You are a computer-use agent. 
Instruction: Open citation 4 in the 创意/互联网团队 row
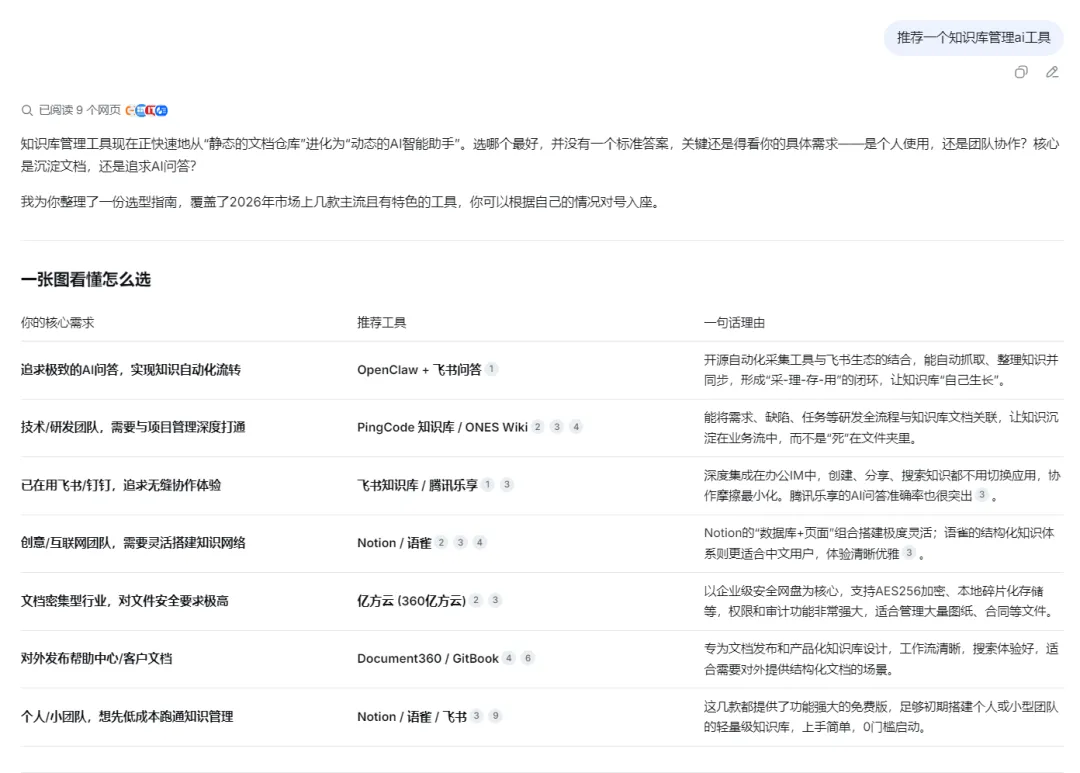(480, 543)
